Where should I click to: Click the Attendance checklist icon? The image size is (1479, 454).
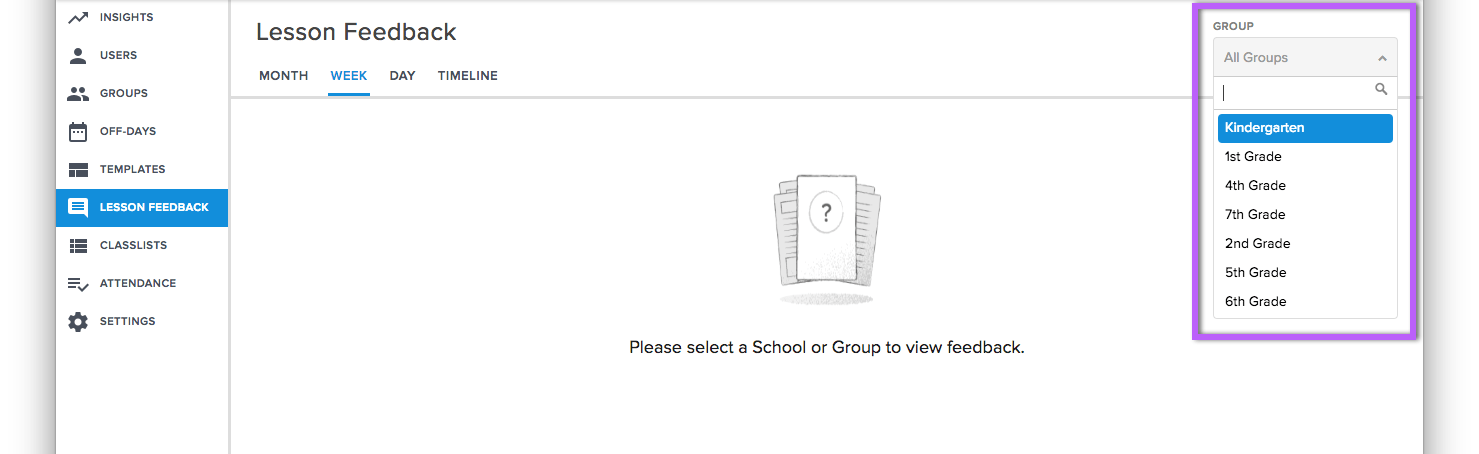[x=78, y=284]
